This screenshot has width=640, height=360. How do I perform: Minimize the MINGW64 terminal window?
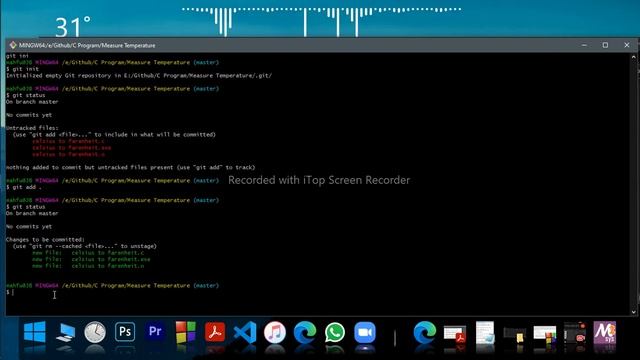click(584, 45)
